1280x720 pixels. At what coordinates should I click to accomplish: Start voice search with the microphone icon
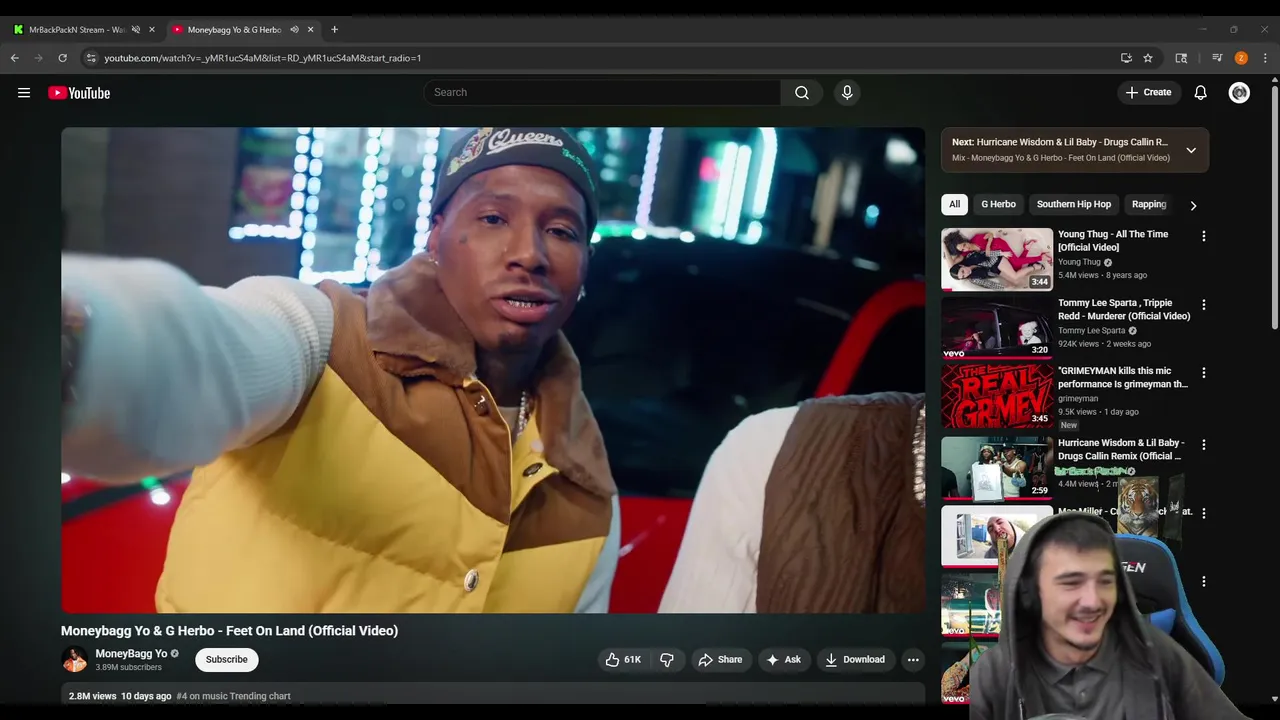pyautogui.click(x=847, y=93)
